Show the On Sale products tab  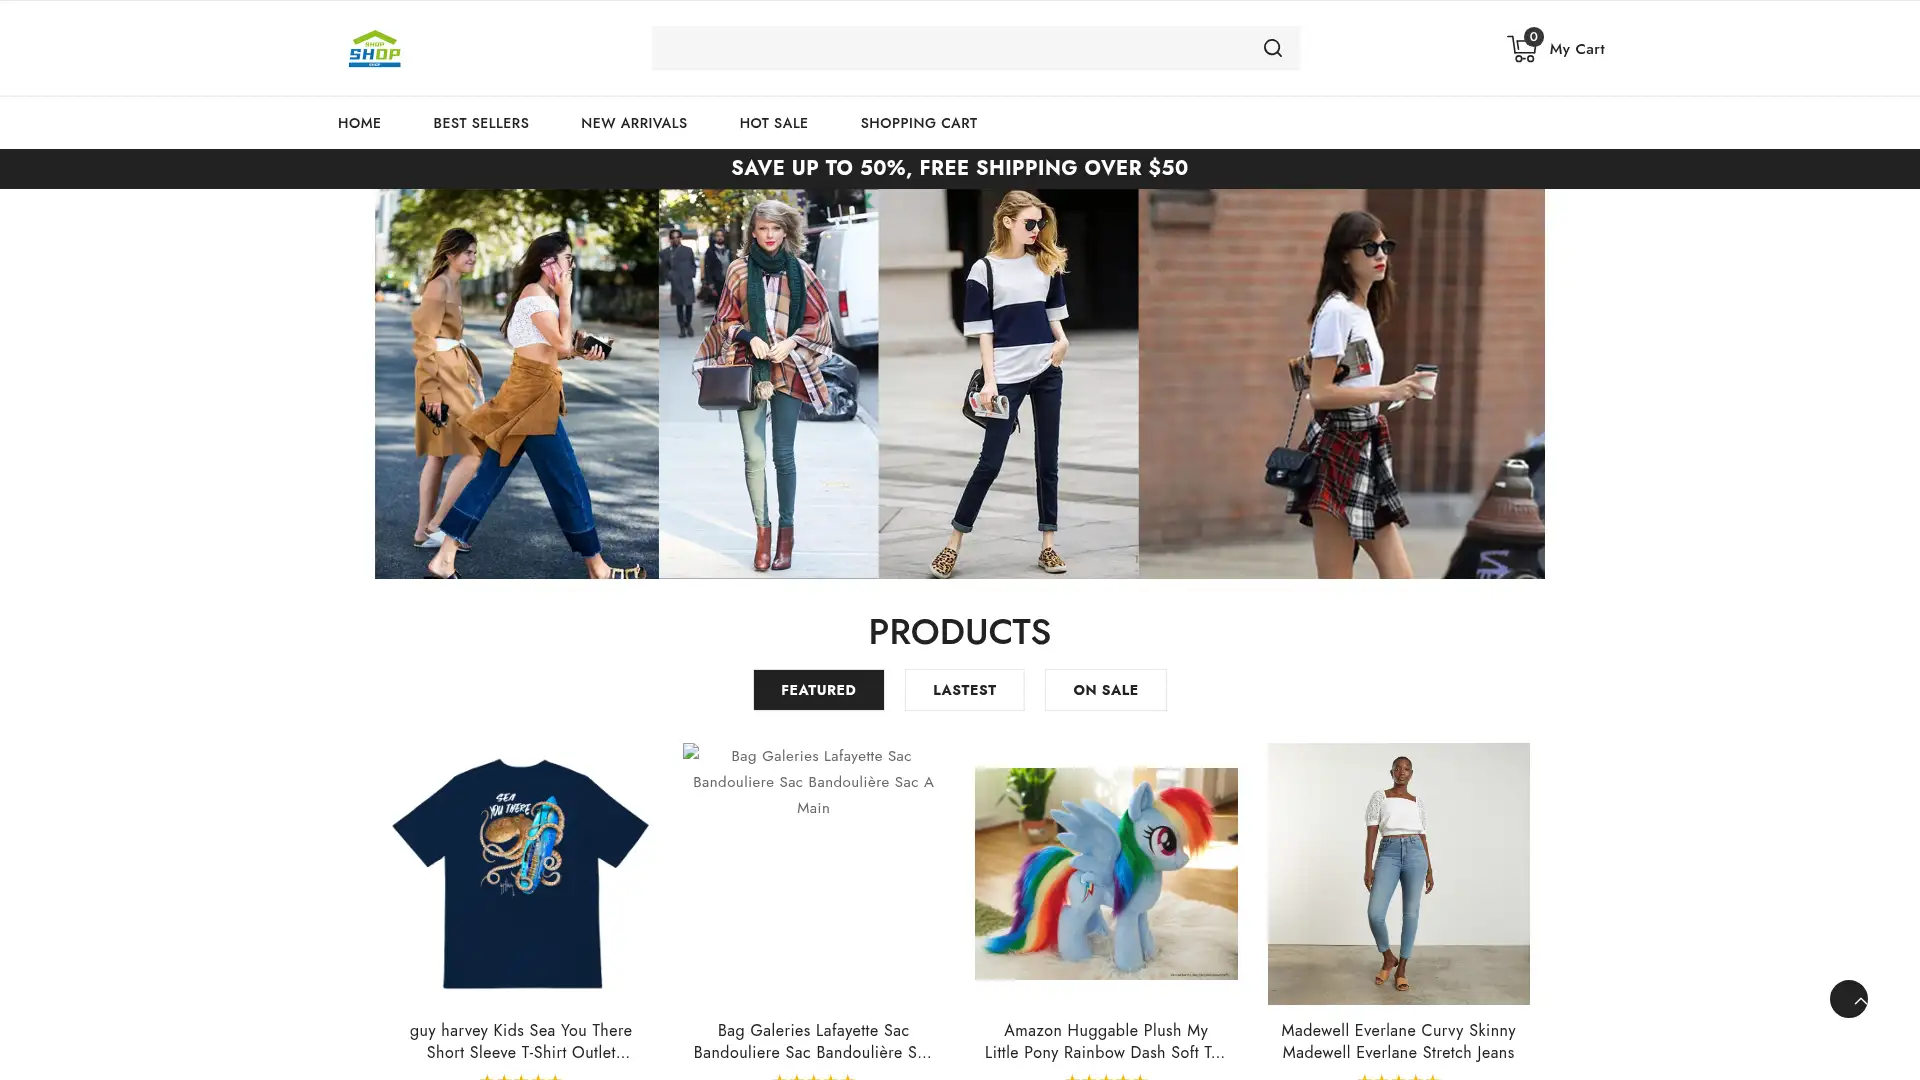[1105, 690]
